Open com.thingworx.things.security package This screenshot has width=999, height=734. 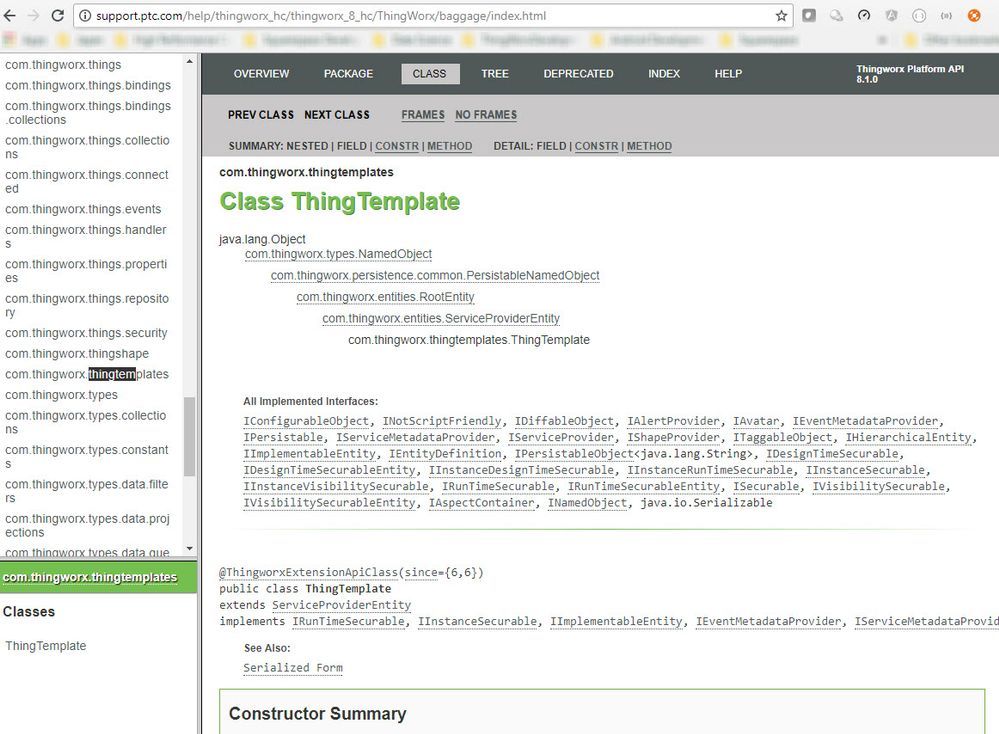click(86, 333)
